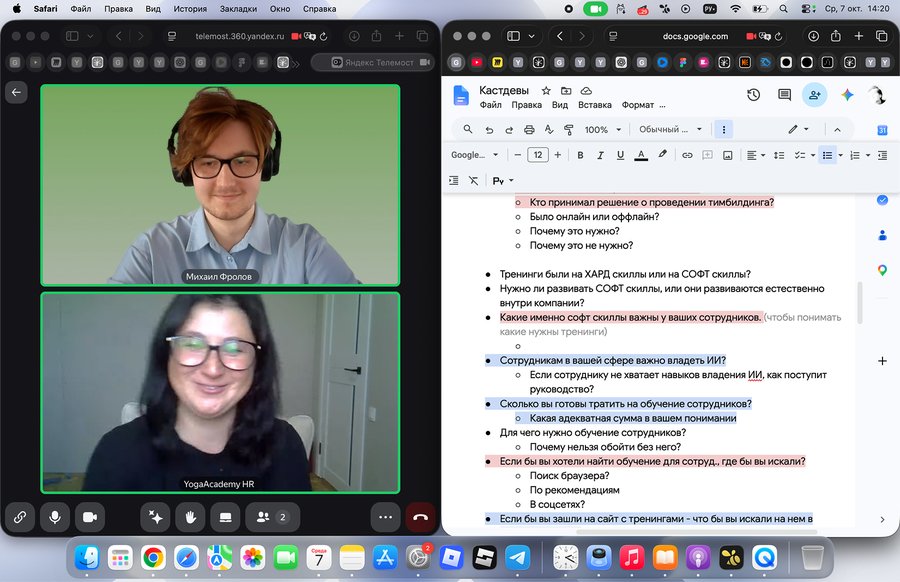The height and width of the screenshot is (582, 900).
Task: Open the Docs search tool magnifier
Action: pyautogui.click(x=468, y=130)
